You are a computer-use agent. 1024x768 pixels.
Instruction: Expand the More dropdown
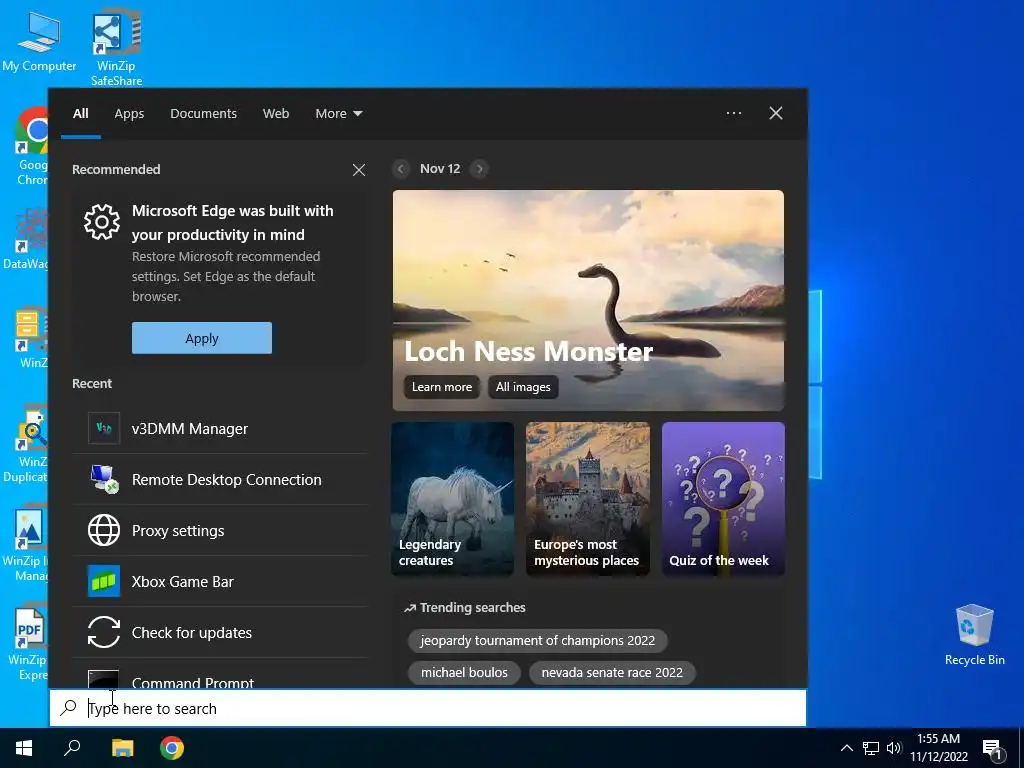coord(338,114)
